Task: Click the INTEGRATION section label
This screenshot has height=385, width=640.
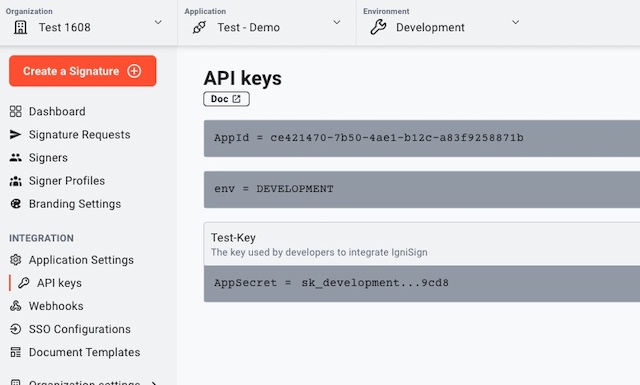Action: point(42,238)
